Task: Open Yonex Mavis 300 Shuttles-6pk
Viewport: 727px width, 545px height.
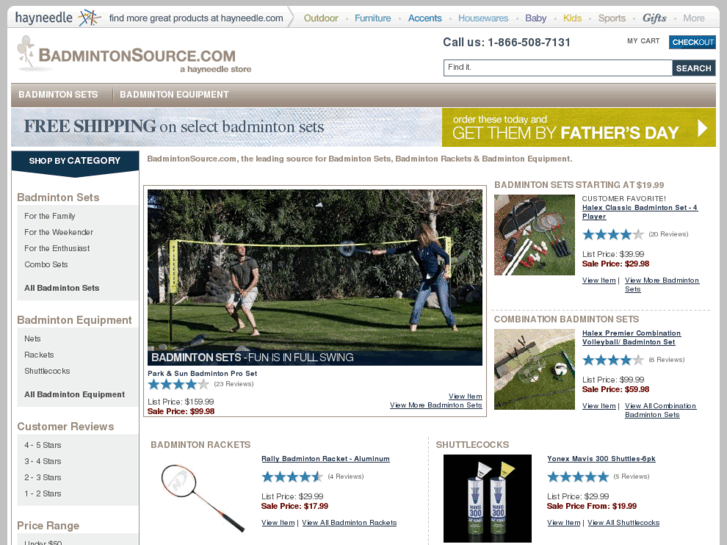Action: click(x=601, y=459)
